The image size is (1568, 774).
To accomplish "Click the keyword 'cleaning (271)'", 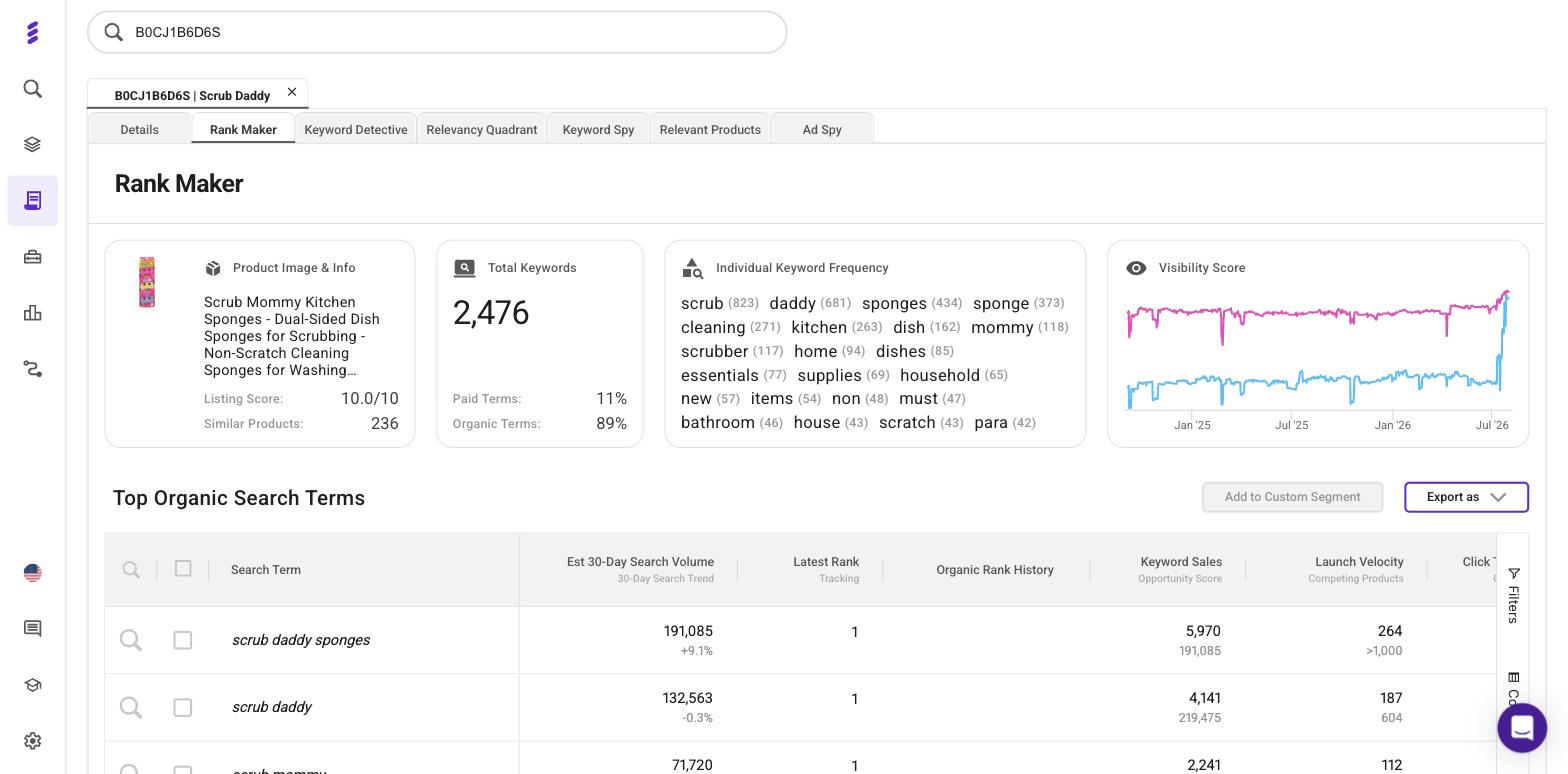I will click(x=731, y=327).
